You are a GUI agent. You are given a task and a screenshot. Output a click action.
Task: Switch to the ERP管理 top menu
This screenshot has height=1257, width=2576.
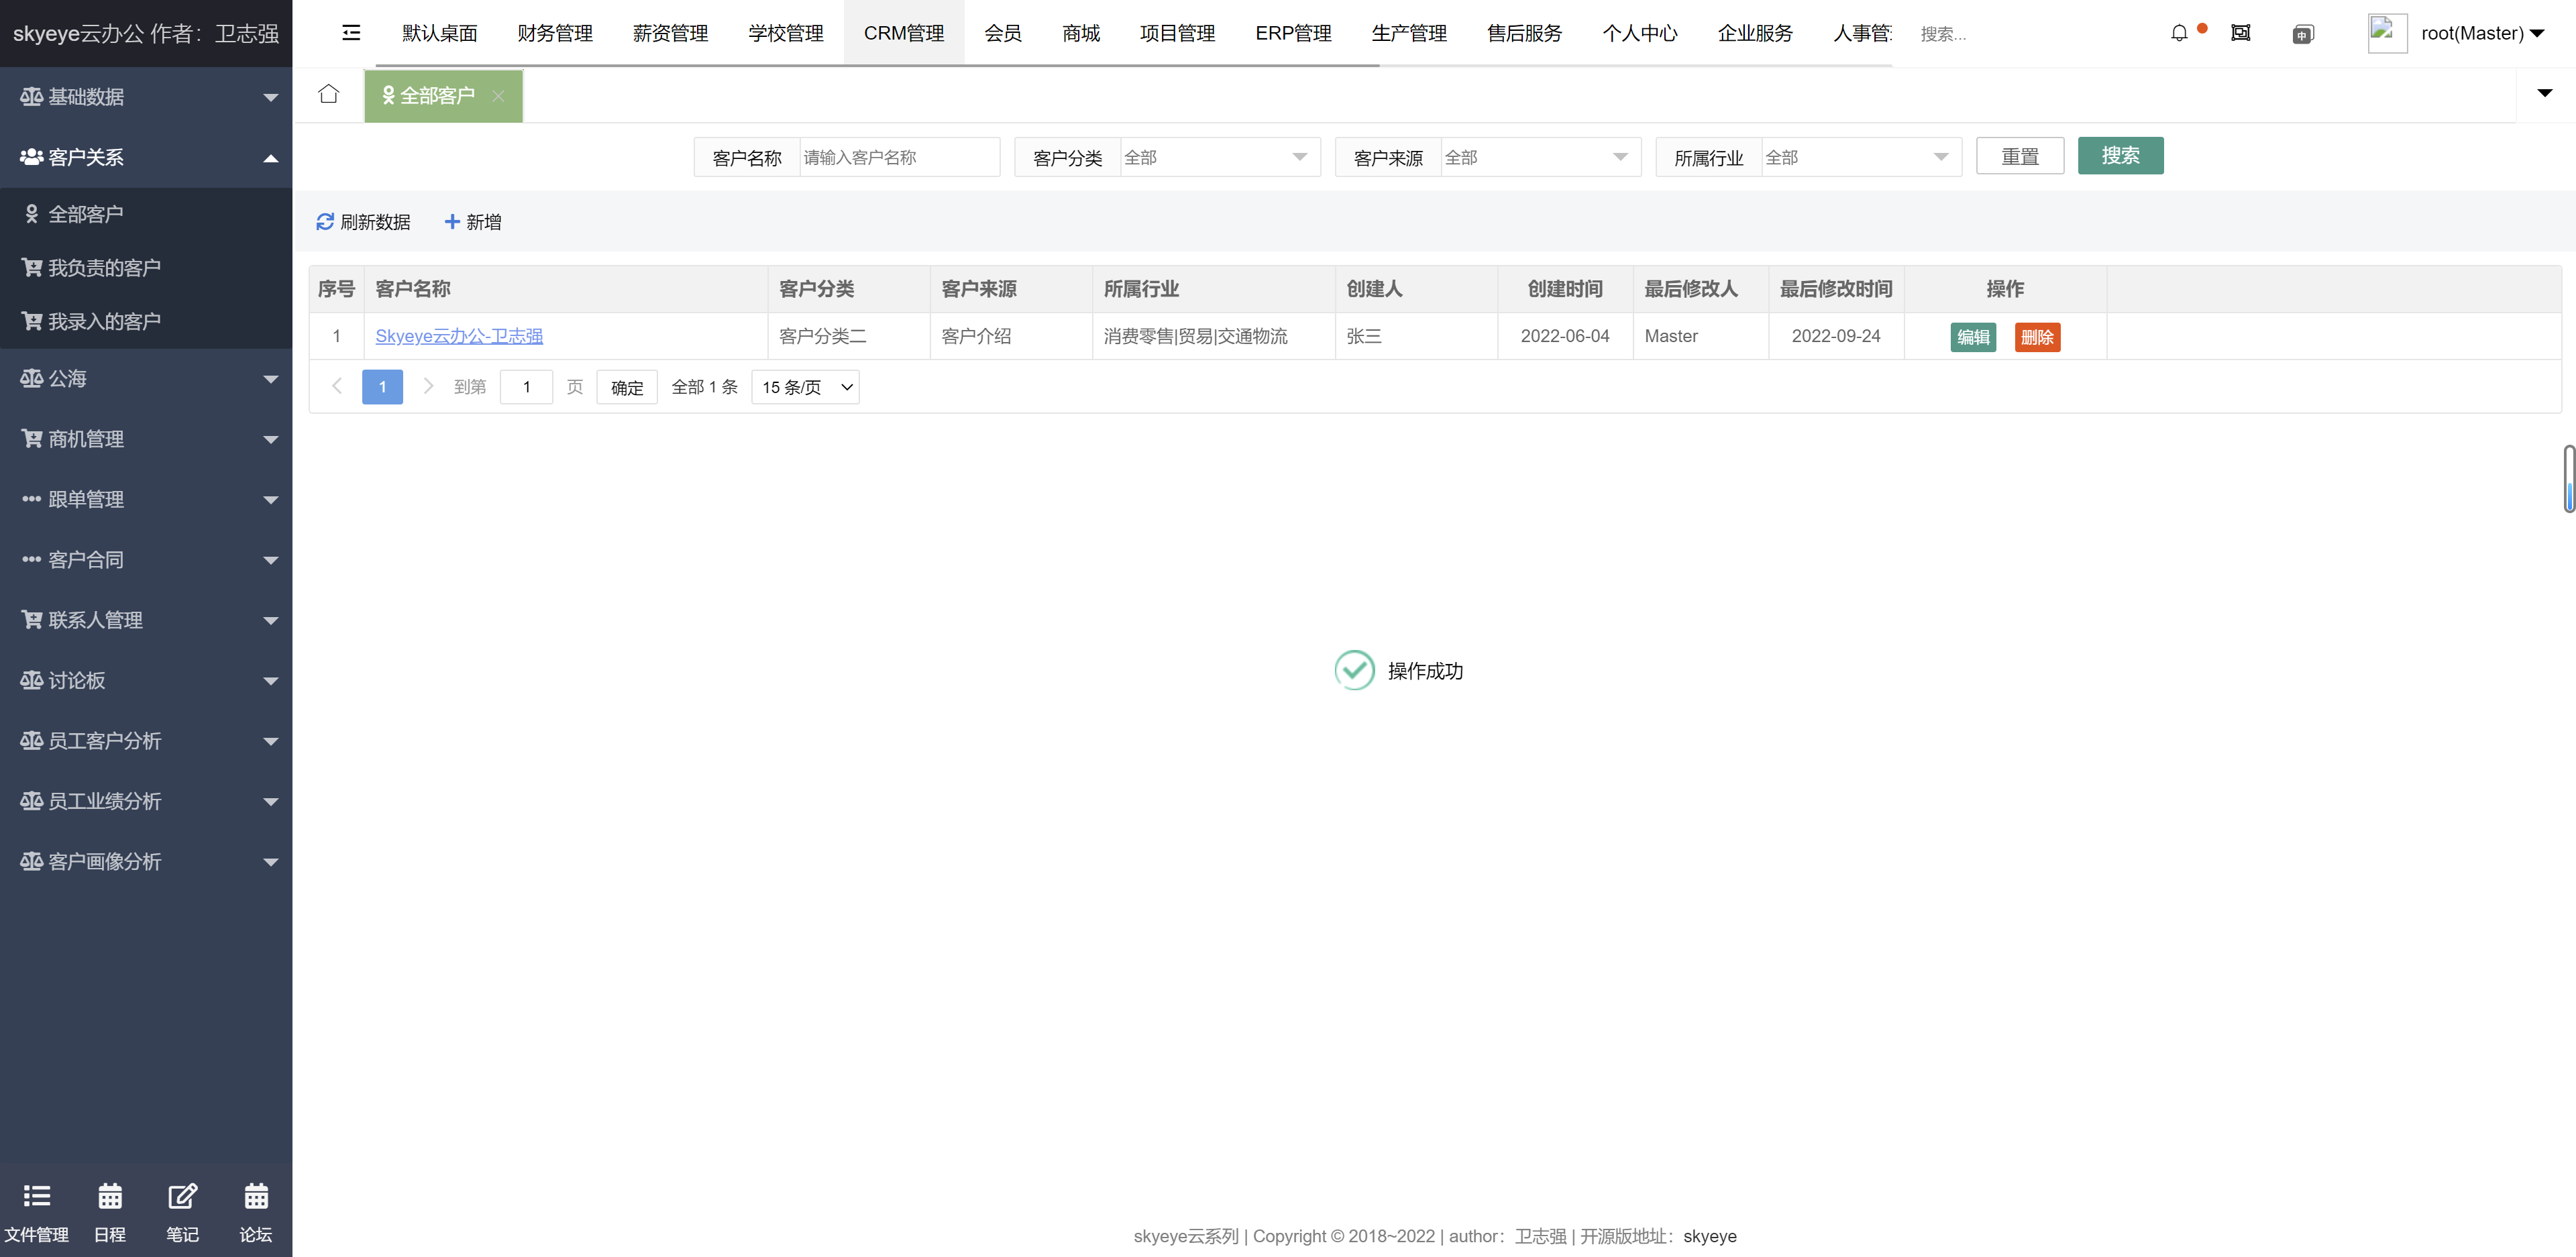(1292, 33)
